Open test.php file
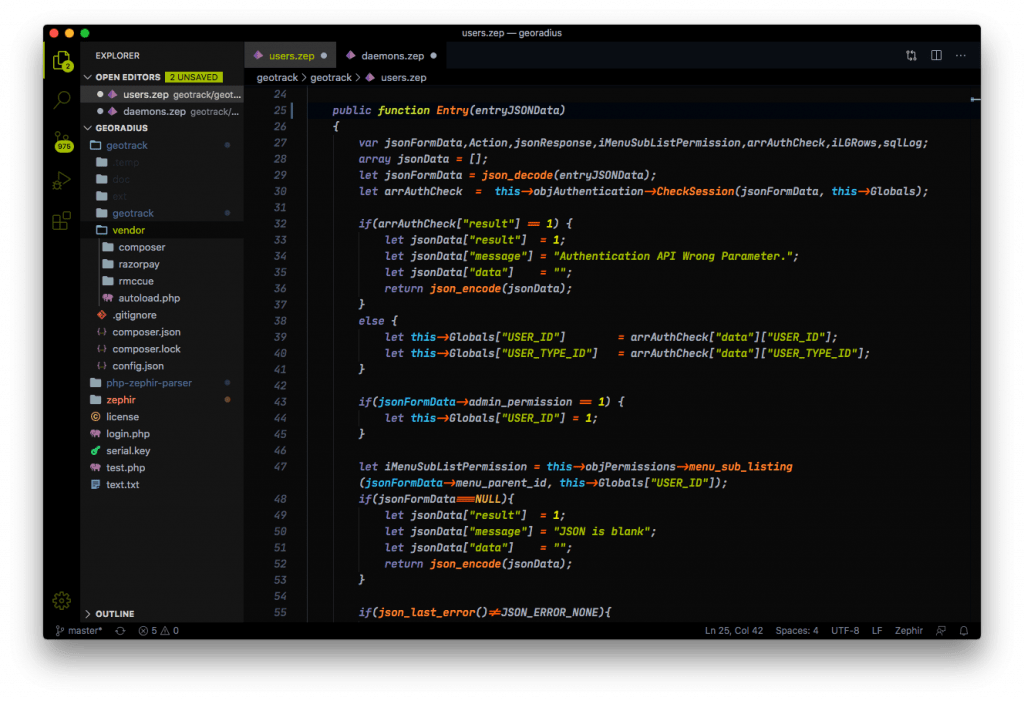 (x=162, y=468)
